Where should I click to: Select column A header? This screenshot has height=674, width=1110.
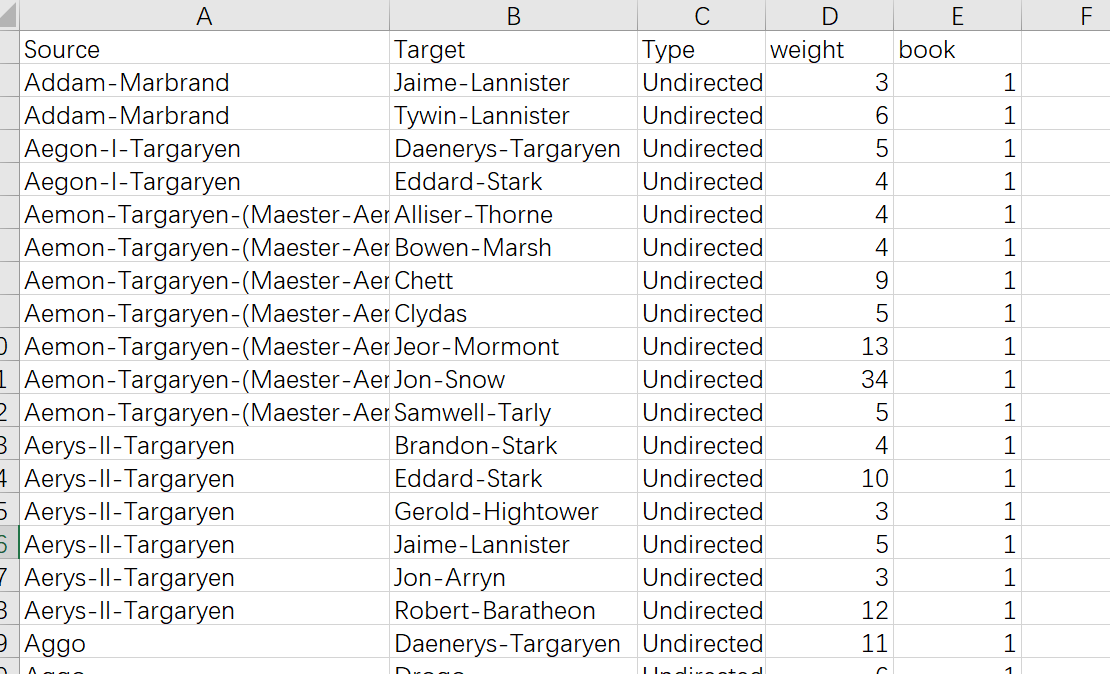(205, 15)
